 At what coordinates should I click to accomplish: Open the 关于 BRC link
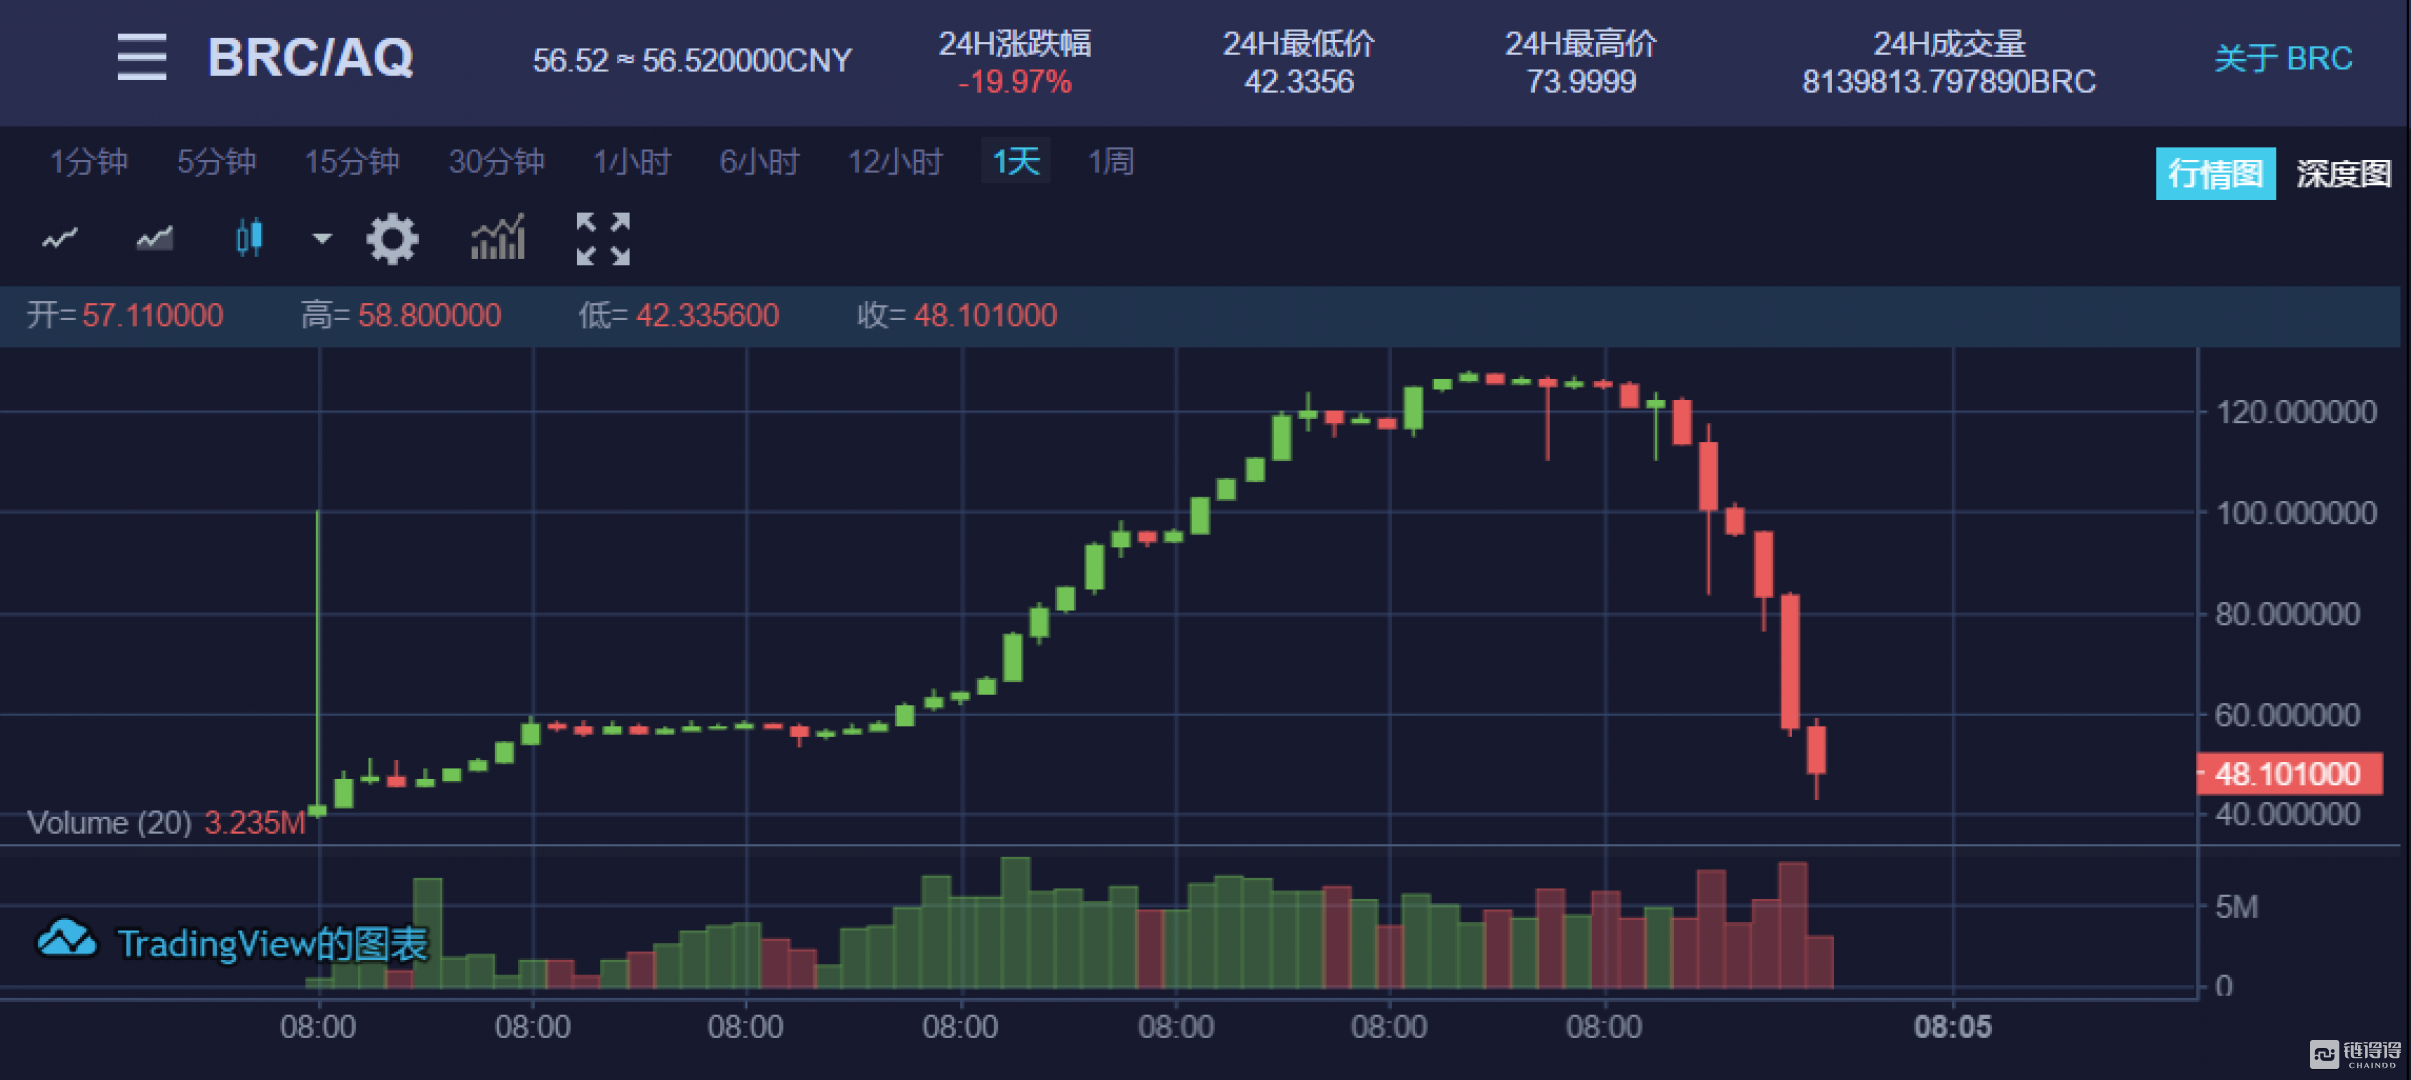point(2282,58)
